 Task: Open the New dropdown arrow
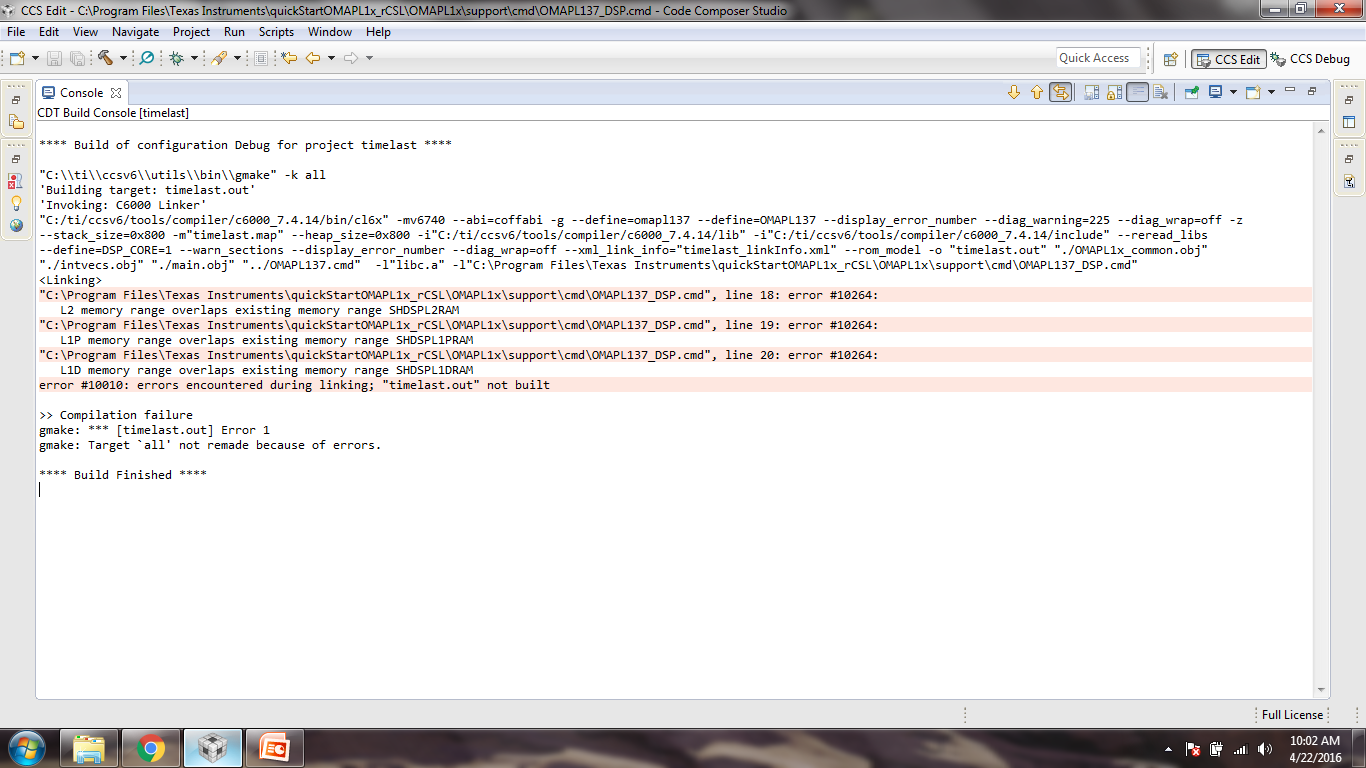35,58
